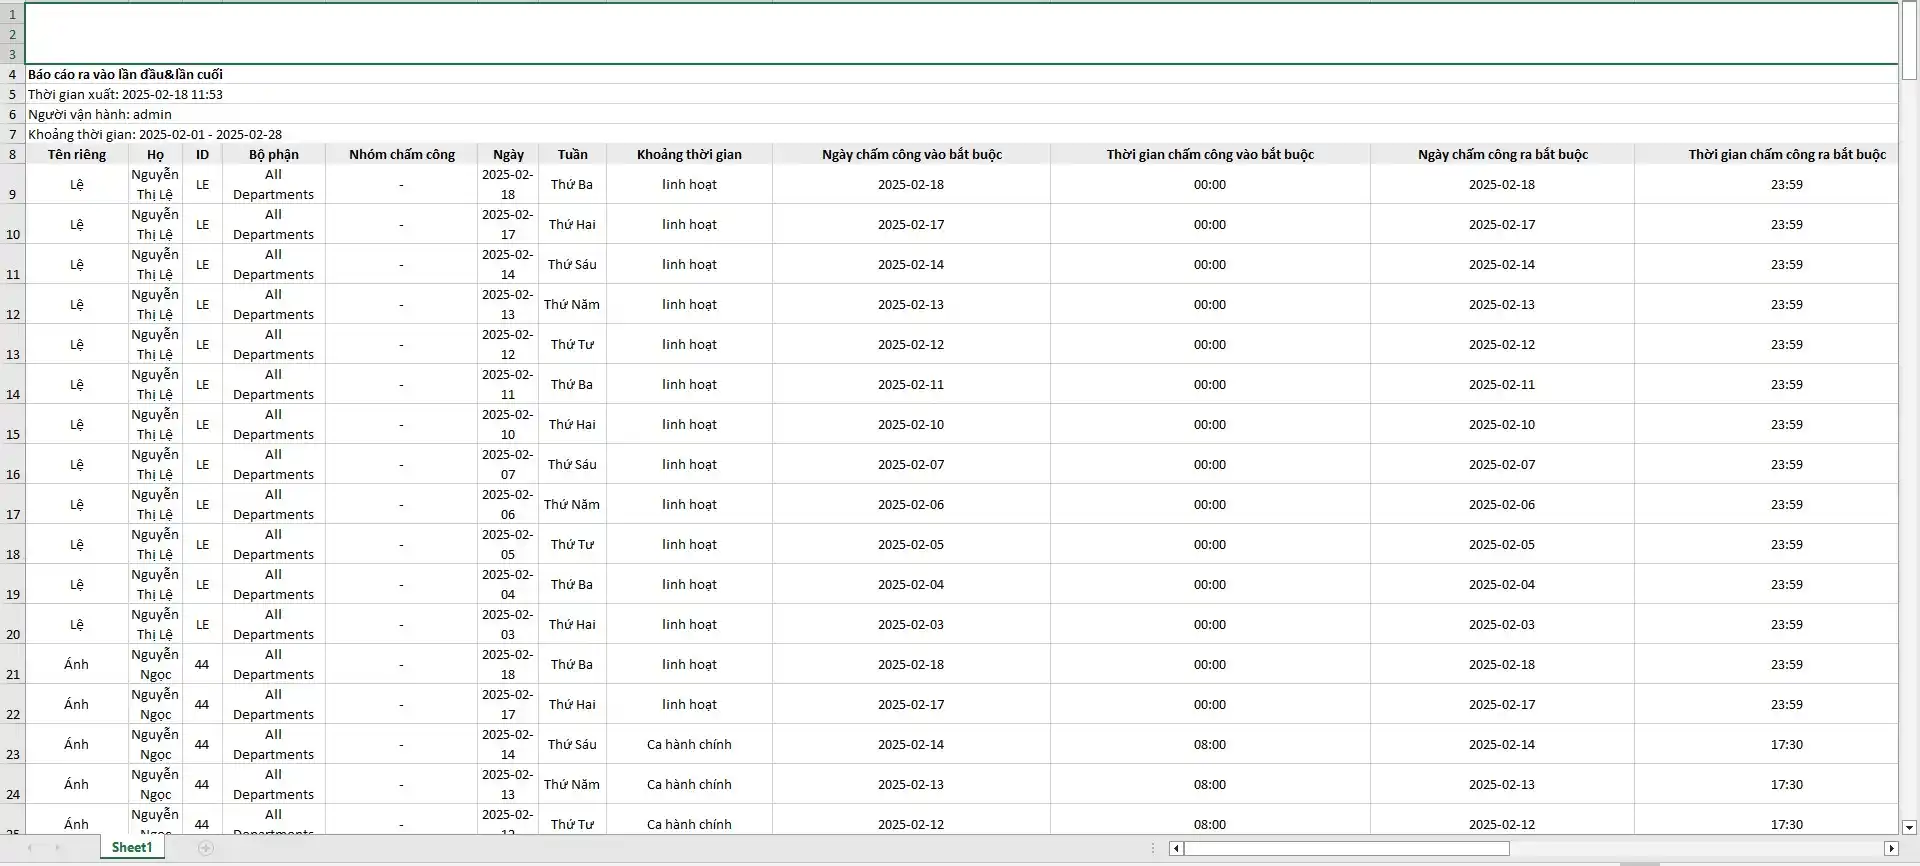1920x866 pixels.
Task: Select the 'Nhóm chấm công' header cell
Action: coord(401,154)
